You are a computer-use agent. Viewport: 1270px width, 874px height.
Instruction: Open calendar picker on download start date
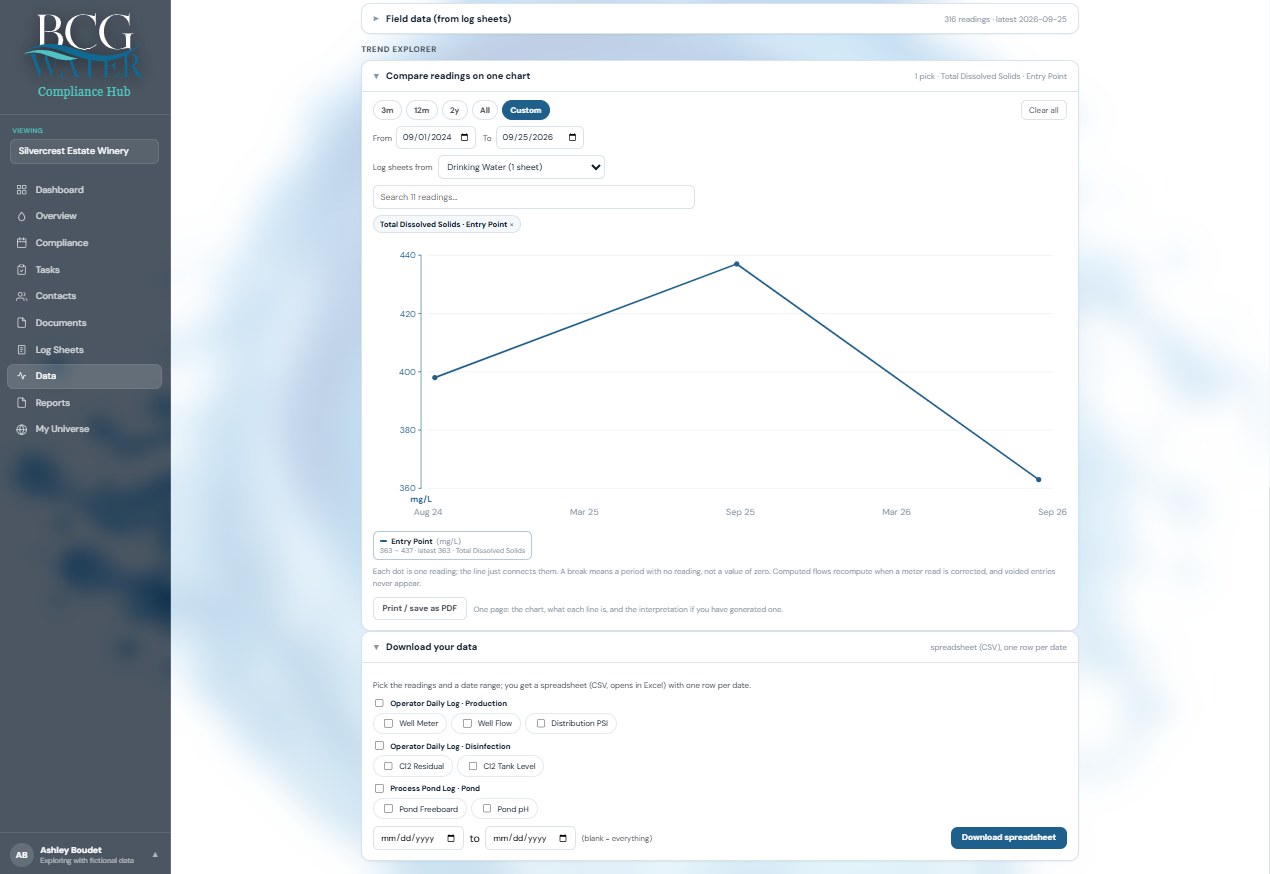(x=452, y=838)
